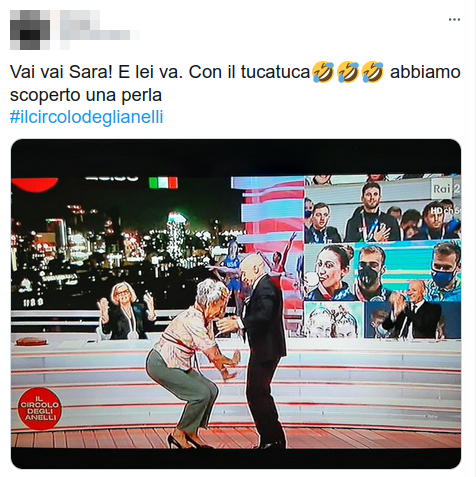Image resolution: width=476 pixels, height=477 pixels.
Task: Click the athlete wearing the black mask
Action: (370, 273)
